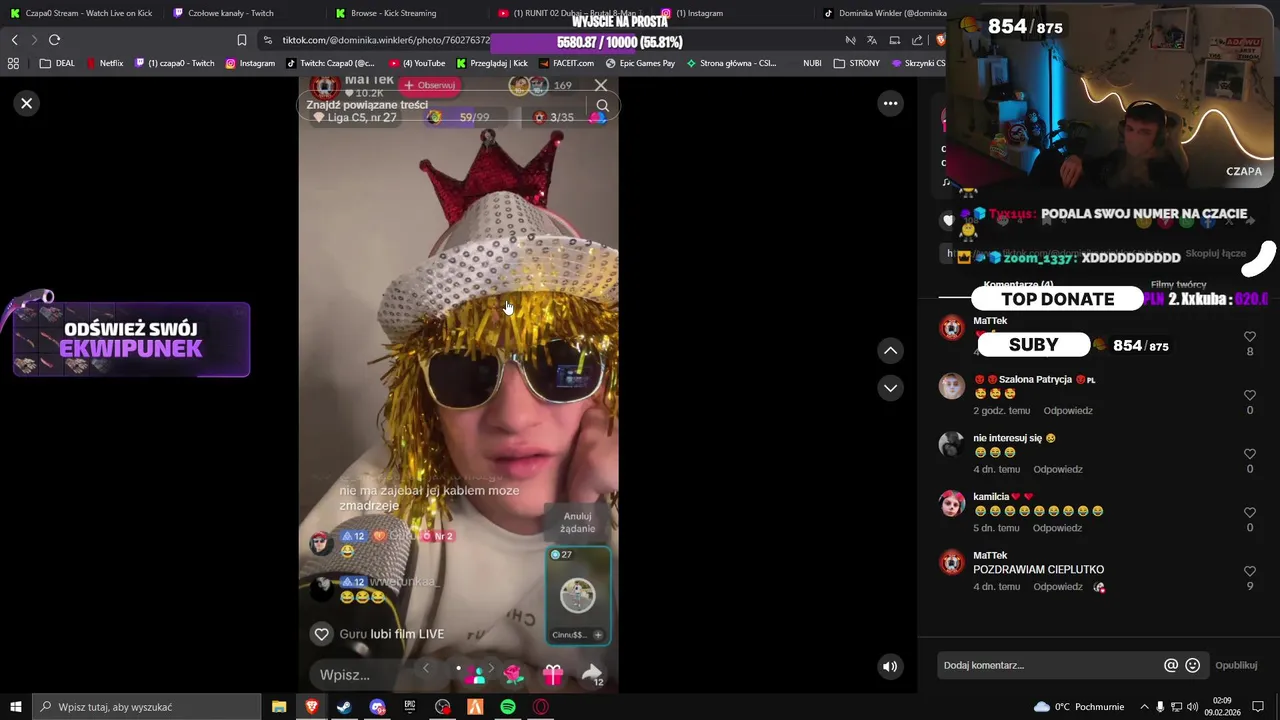Open the browser apps grid icon
Screen dimensions: 1280x720
point(13,63)
